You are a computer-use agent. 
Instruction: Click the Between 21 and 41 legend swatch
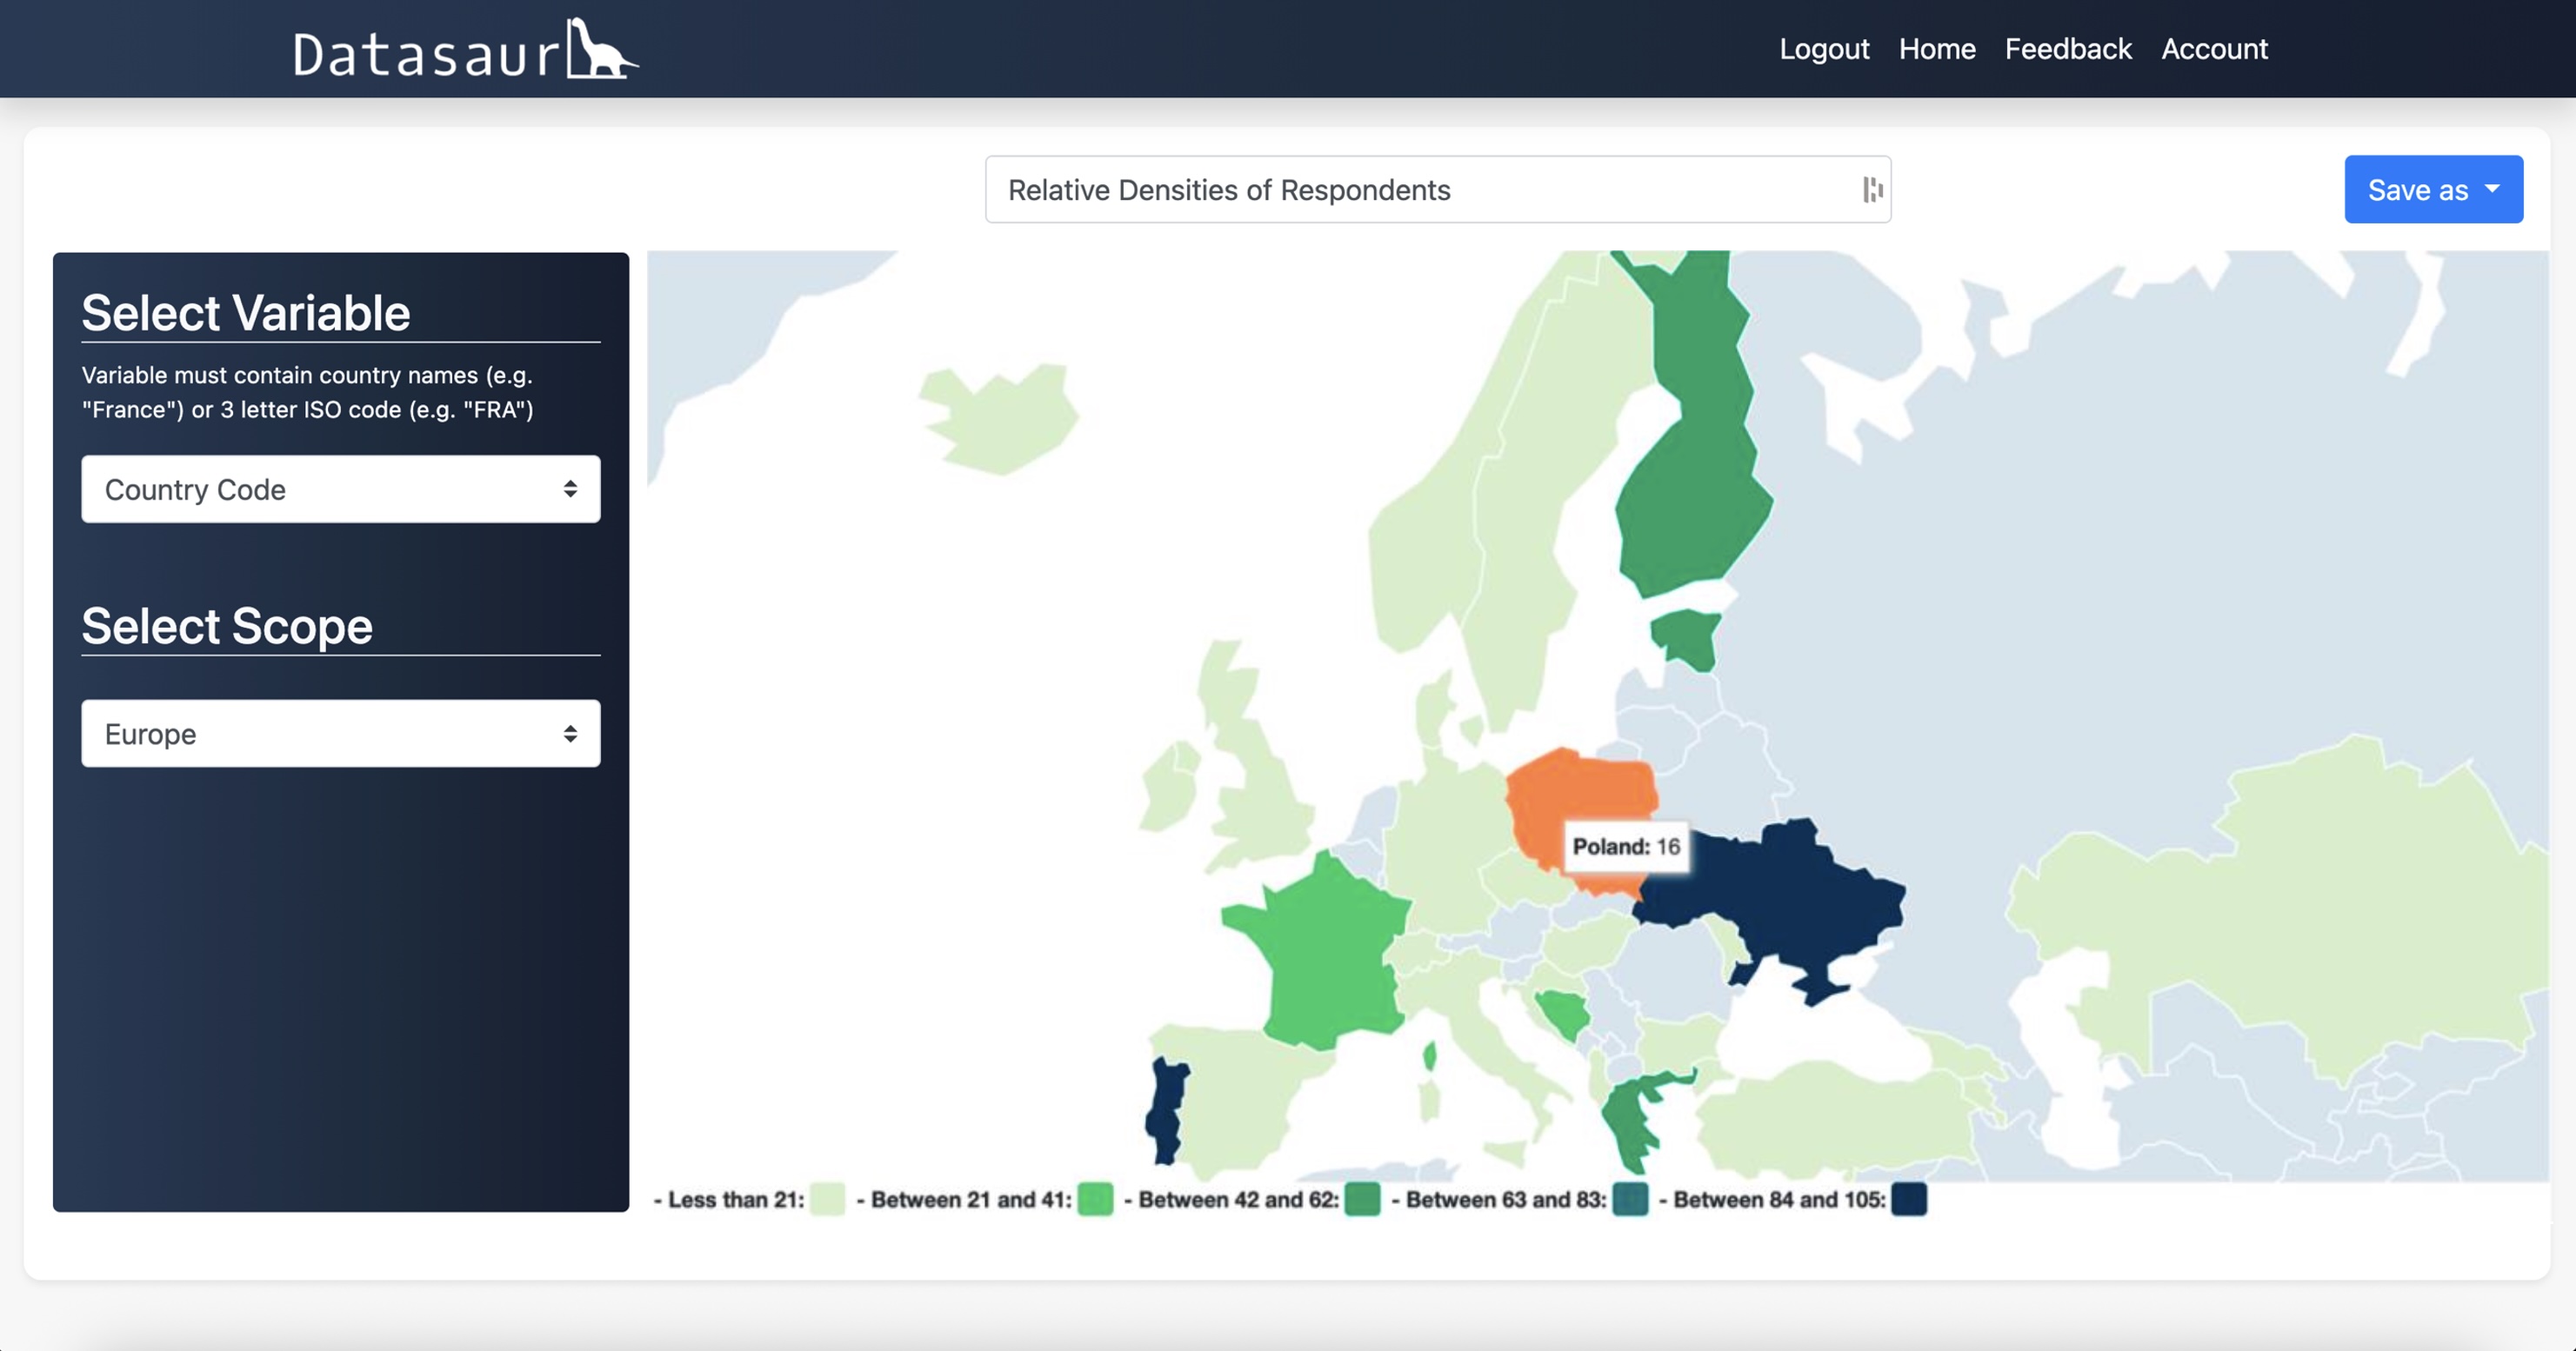point(1095,1199)
